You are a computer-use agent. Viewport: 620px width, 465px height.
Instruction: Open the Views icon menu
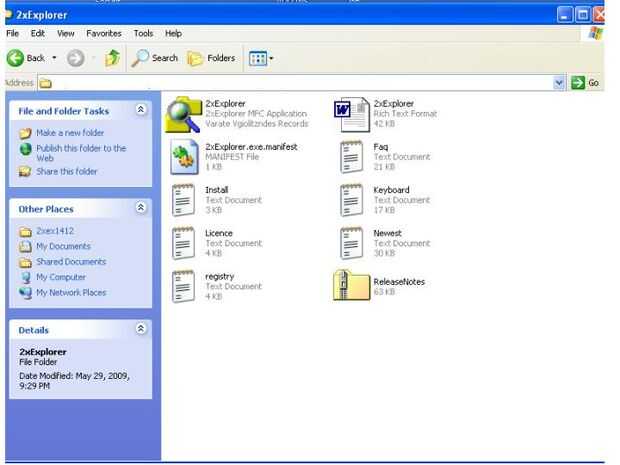(261, 59)
